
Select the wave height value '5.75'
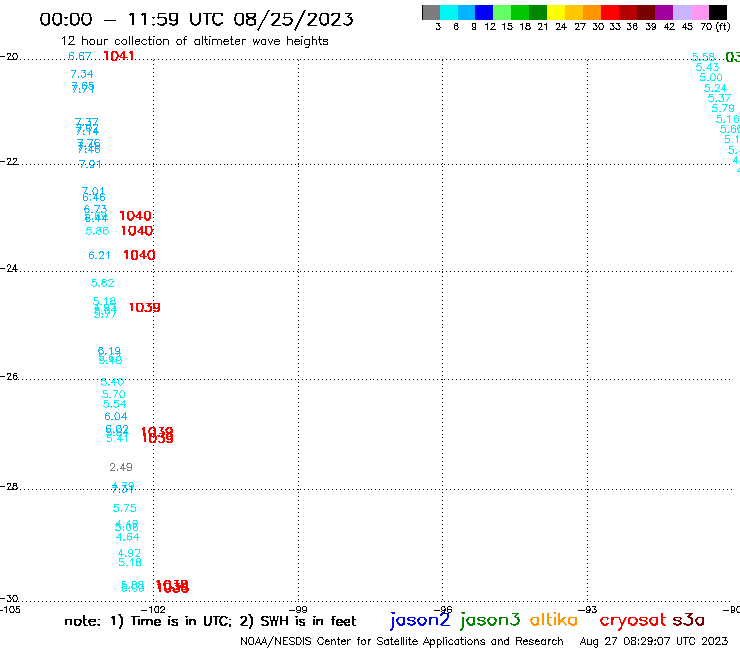[125, 508]
